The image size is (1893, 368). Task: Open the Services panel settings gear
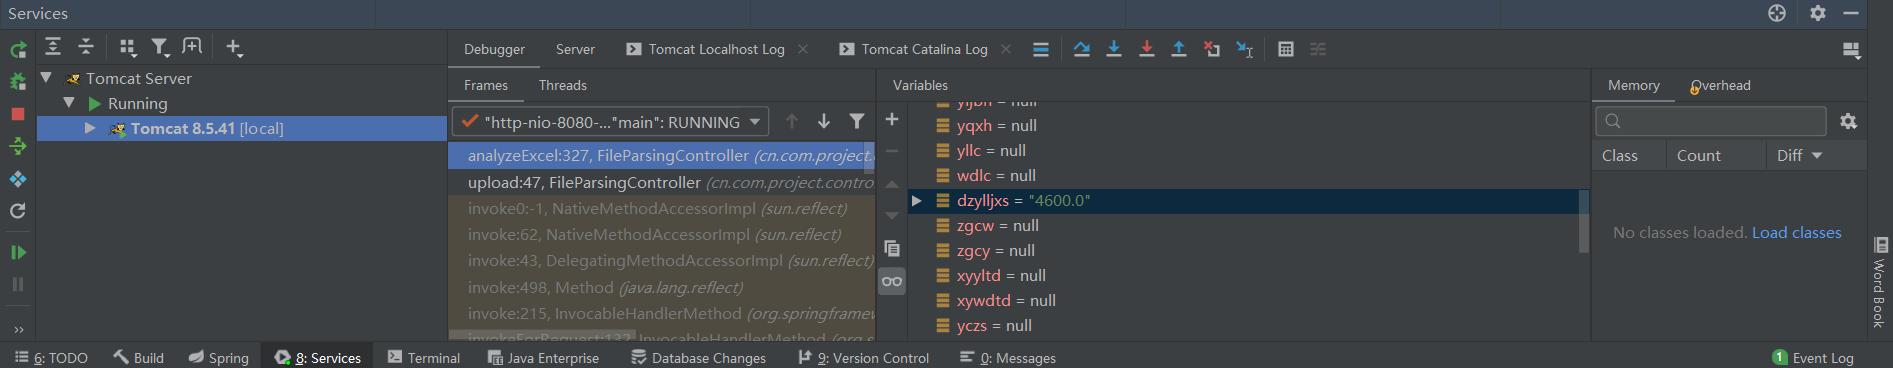[1818, 13]
